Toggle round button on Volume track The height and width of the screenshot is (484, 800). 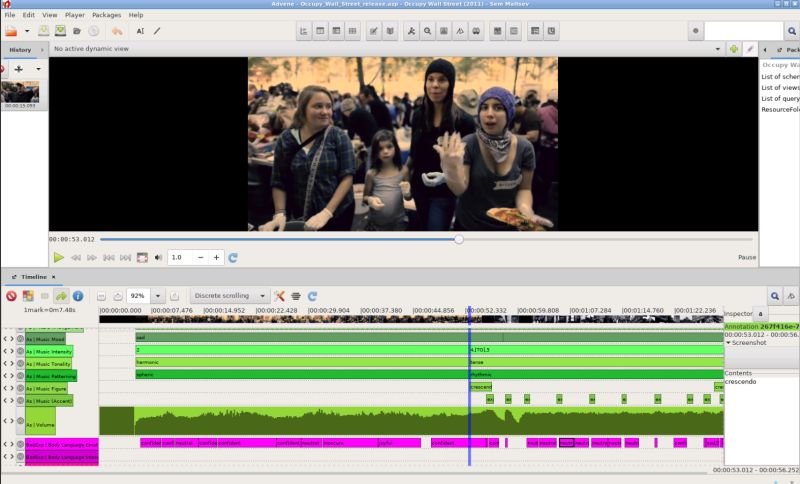20,421
